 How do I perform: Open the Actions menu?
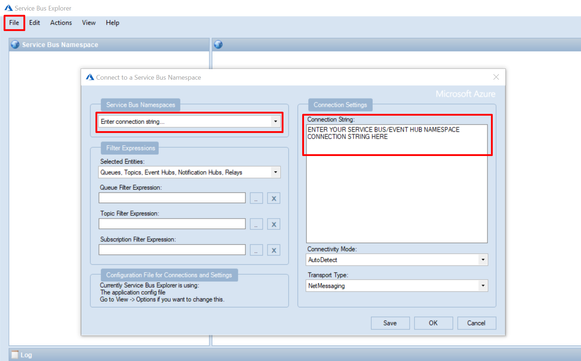(61, 23)
